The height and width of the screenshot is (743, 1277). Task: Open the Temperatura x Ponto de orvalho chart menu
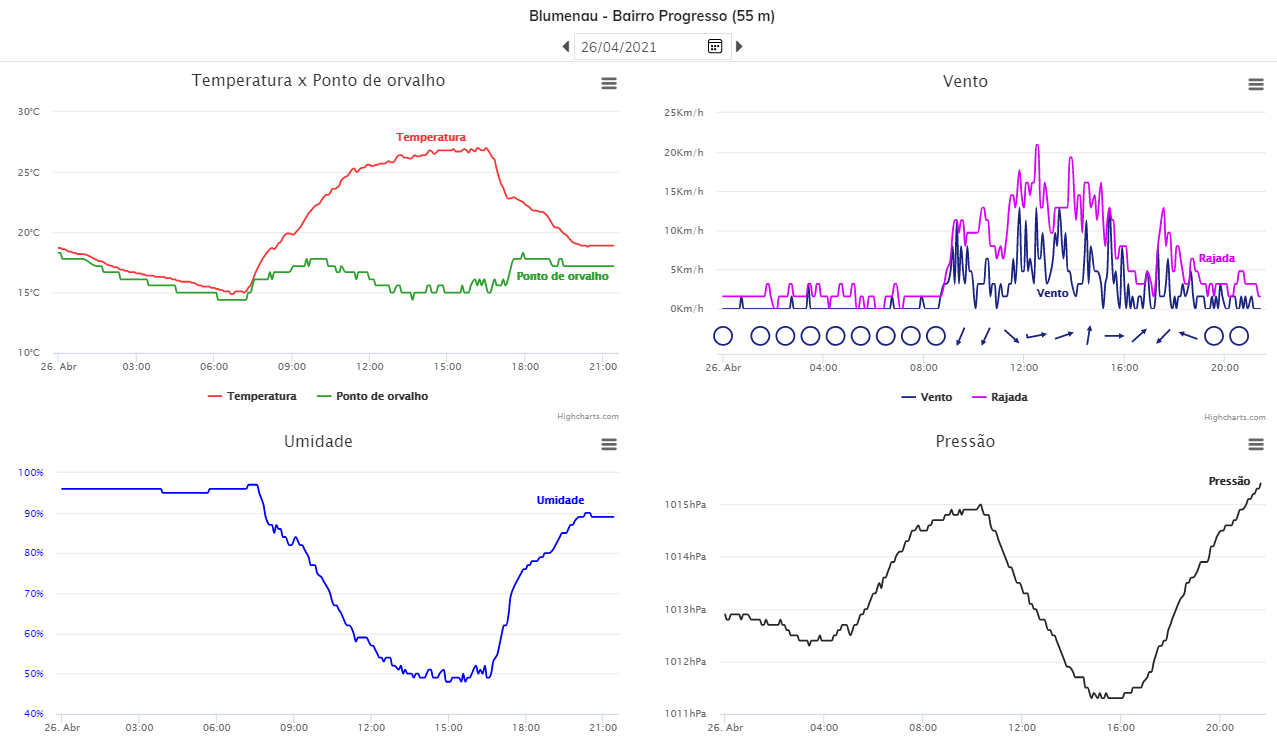(x=609, y=84)
